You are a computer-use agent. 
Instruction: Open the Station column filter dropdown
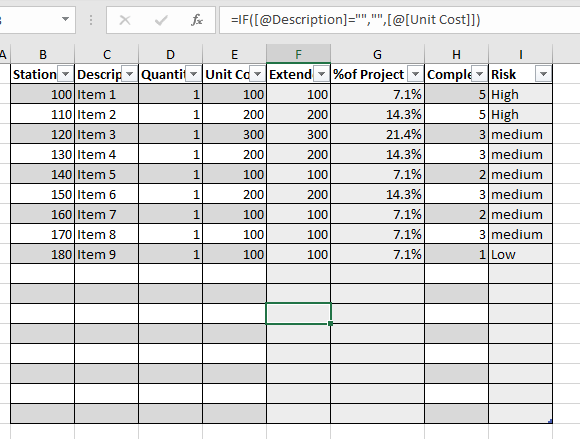(x=65, y=74)
